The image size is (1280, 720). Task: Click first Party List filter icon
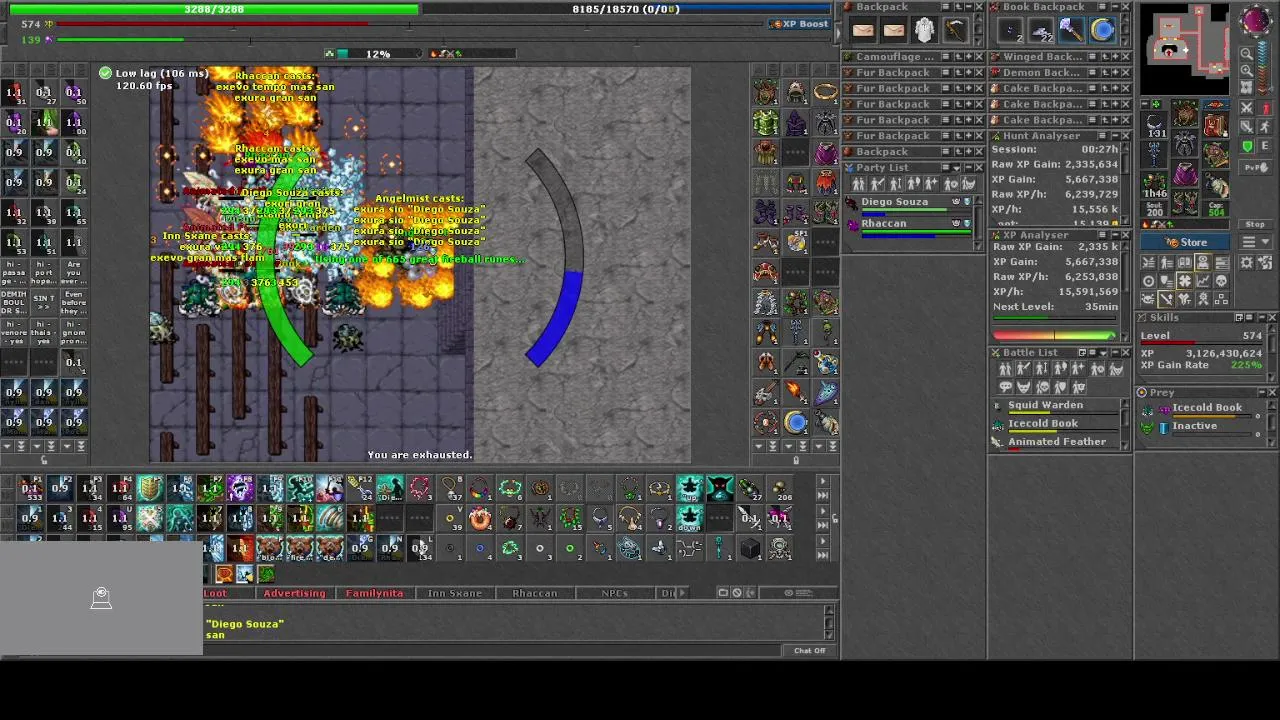point(858,184)
